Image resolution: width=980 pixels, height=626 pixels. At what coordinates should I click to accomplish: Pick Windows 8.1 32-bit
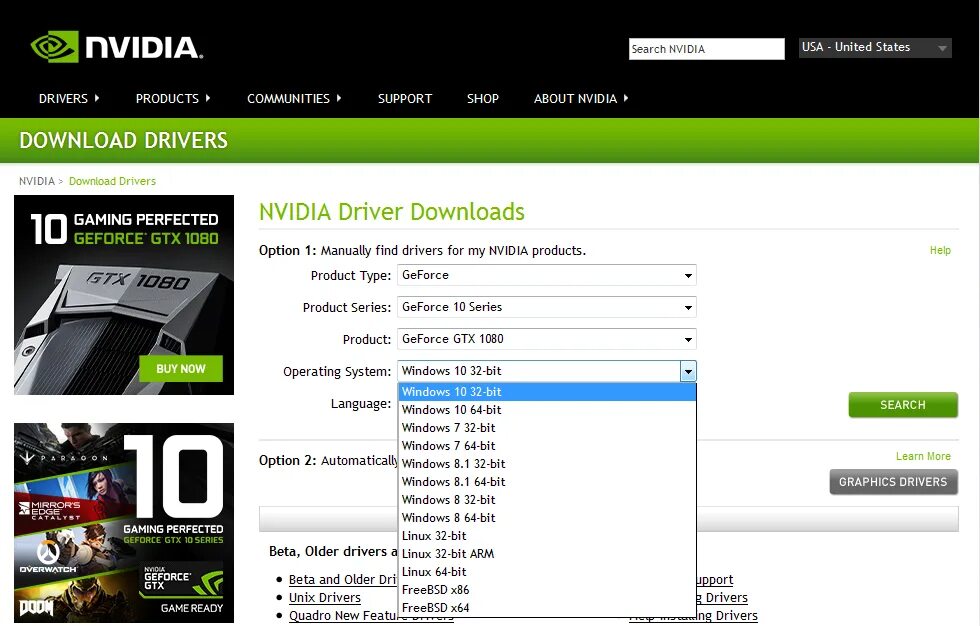547,464
